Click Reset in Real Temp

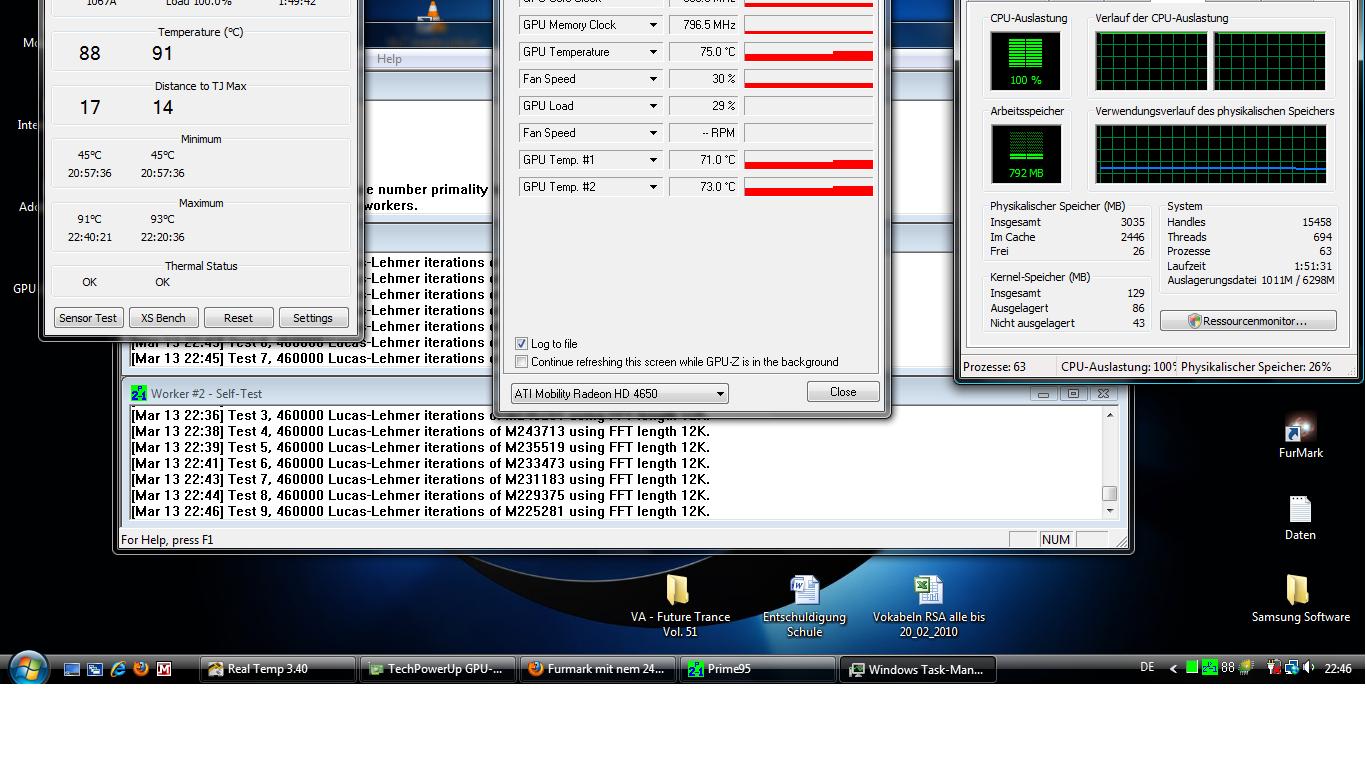click(x=238, y=318)
